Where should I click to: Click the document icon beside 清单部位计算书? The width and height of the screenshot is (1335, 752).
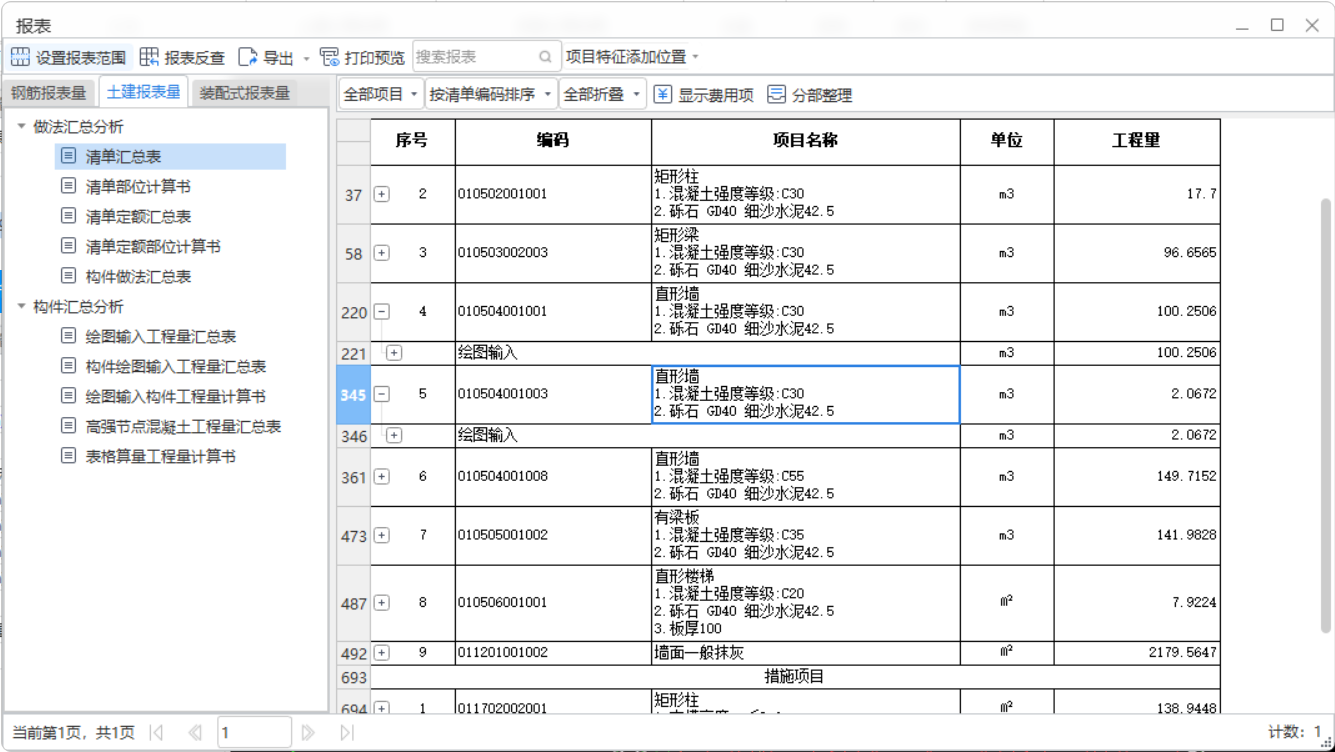[68, 186]
